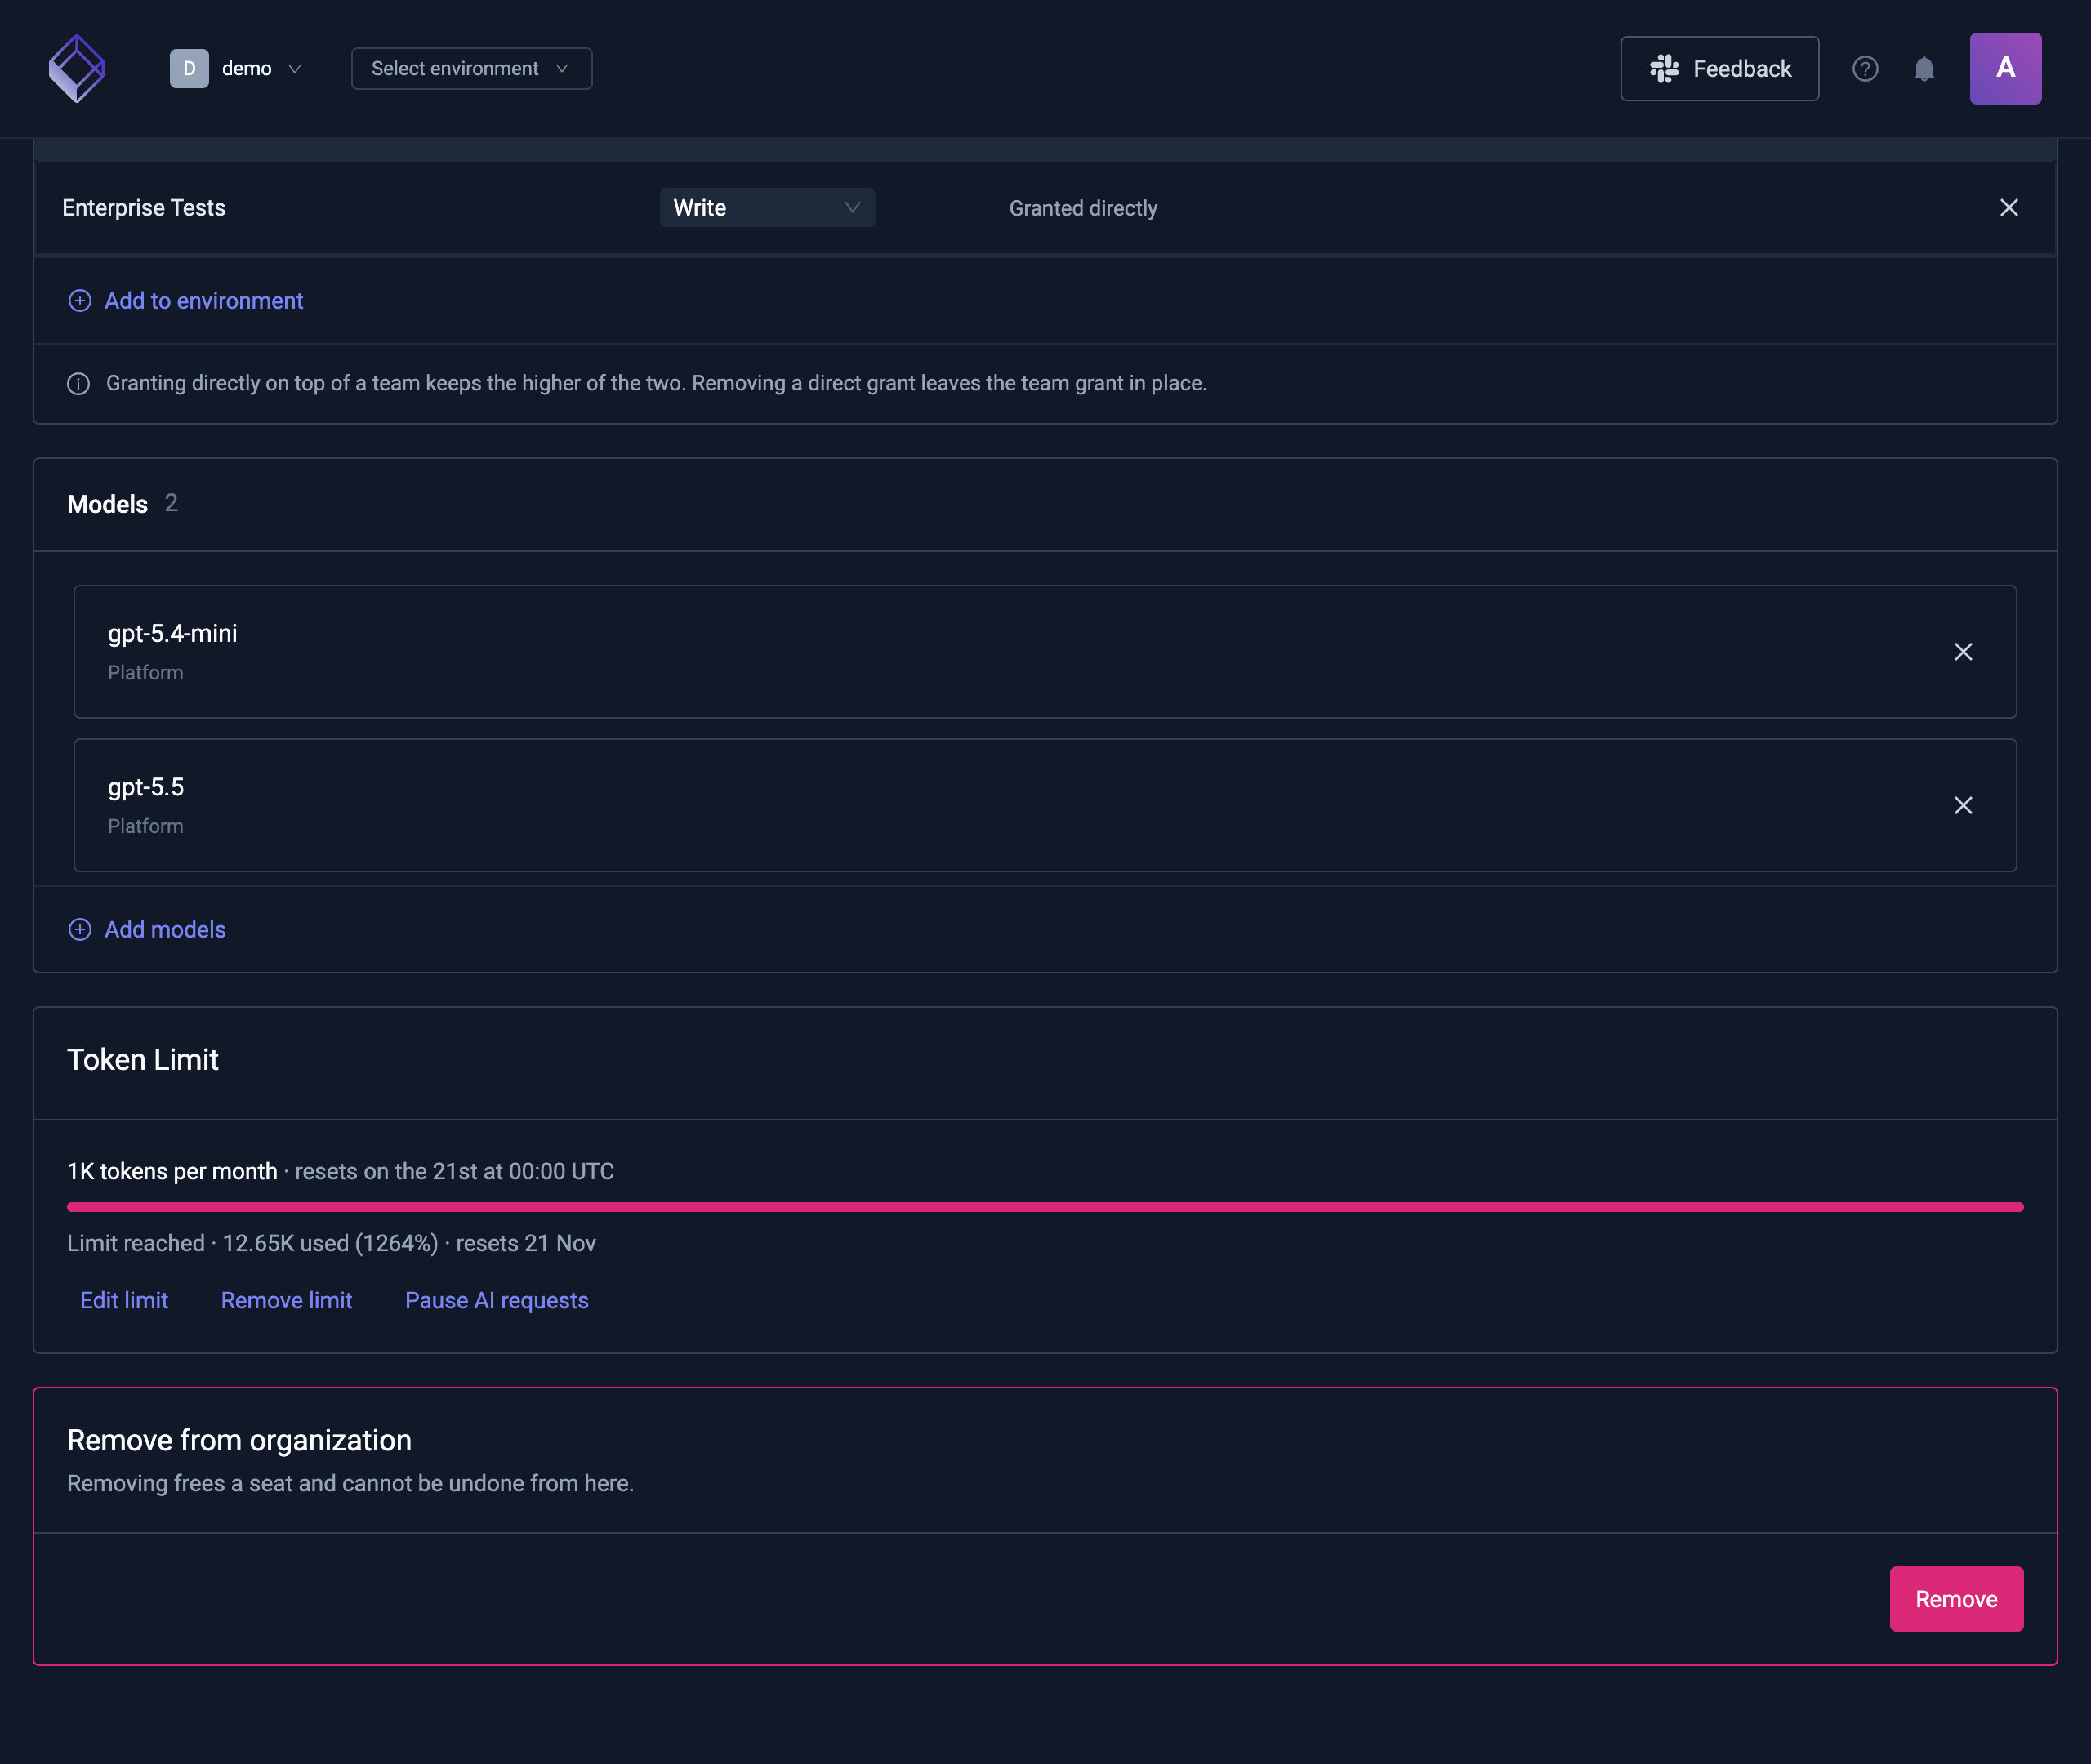Image resolution: width=2091 pixels, height=1764 pixels.
Task: Click the gpt-5.5 model name
Action: [146, 787]
